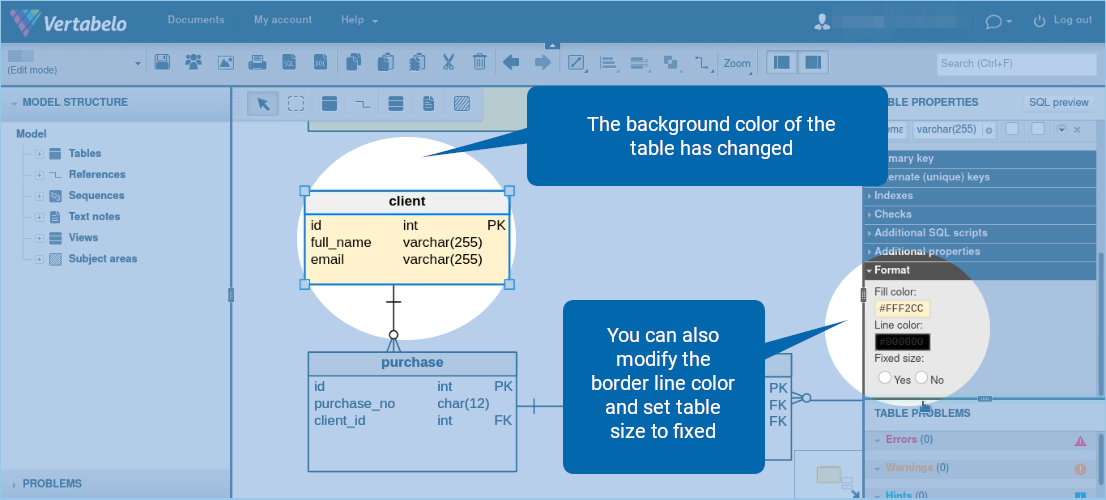
Task: Click the column settings gear icon
Action: 989,130
